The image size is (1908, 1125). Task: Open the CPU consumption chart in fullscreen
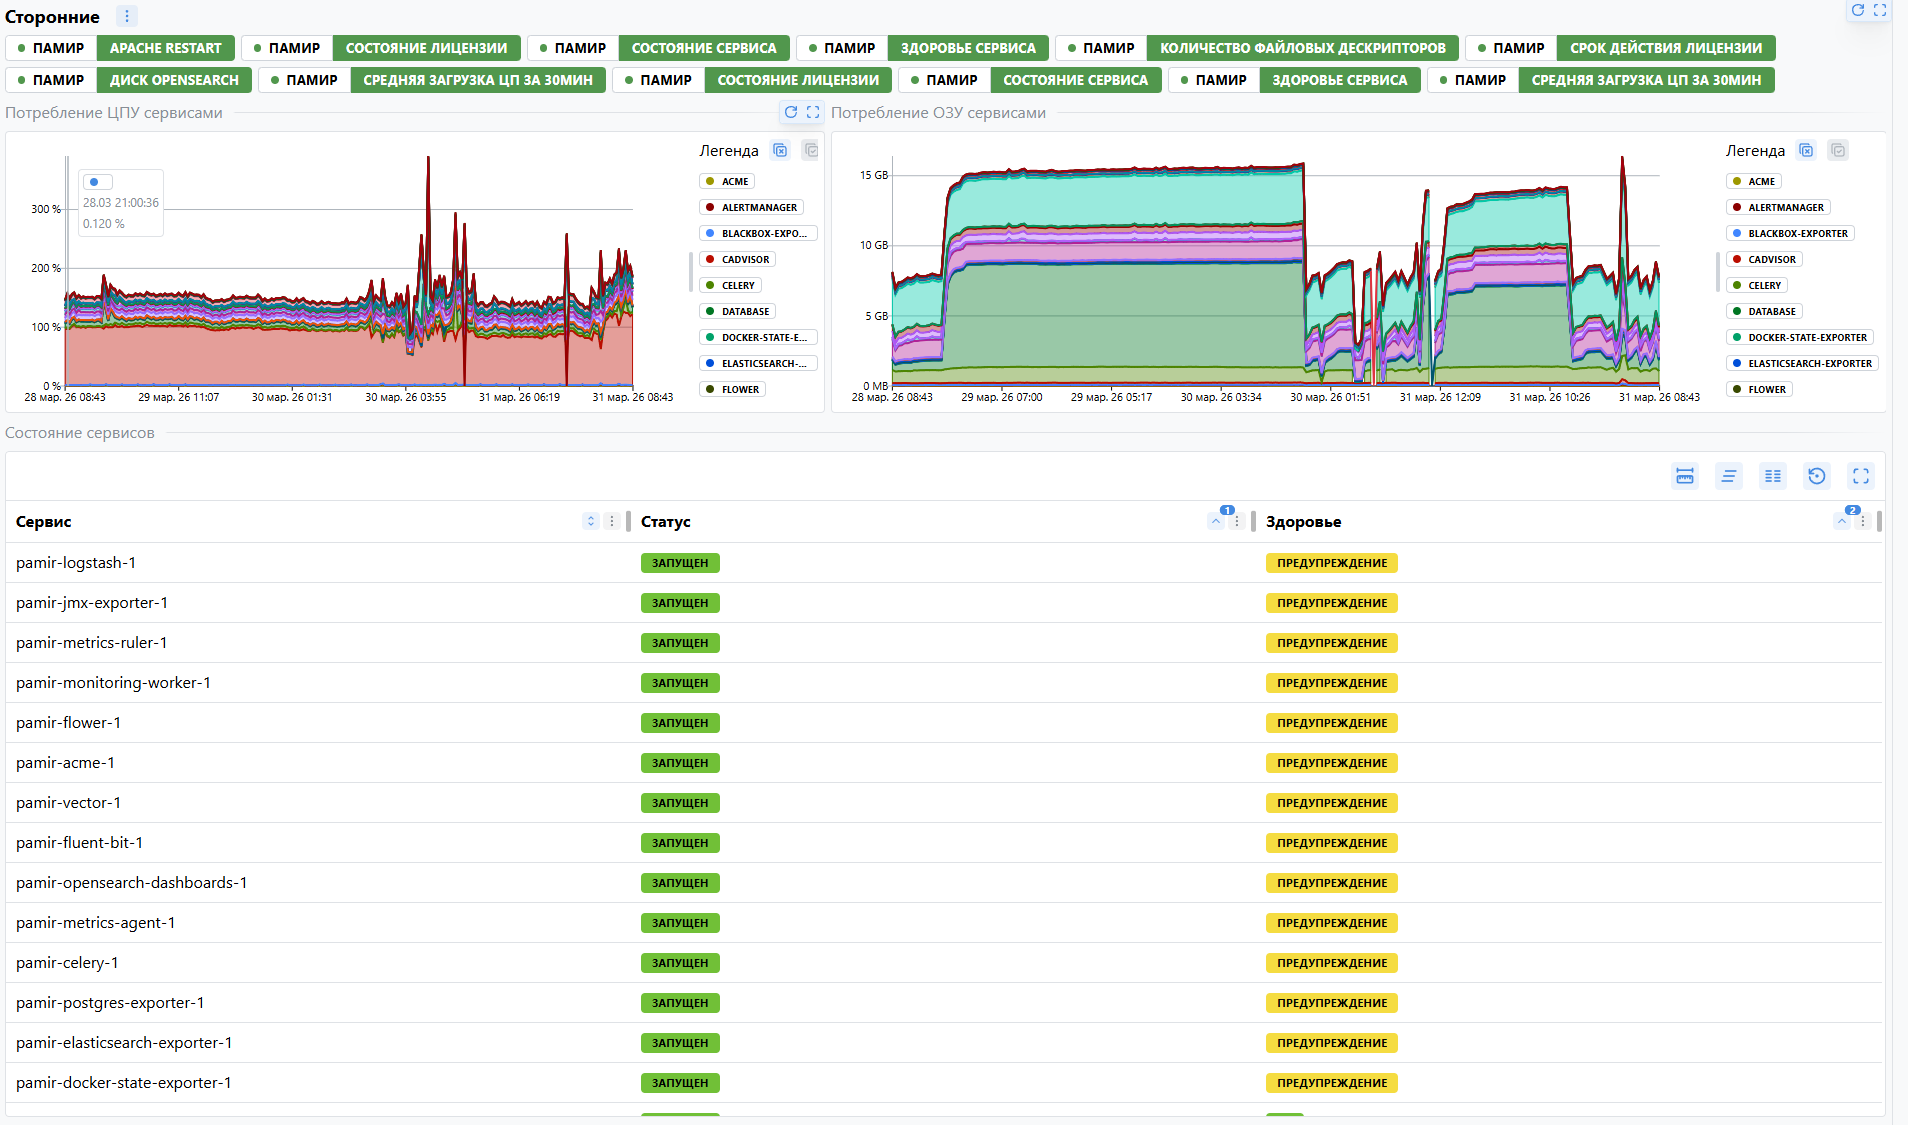pyautogui.click(x=813, y=112)
